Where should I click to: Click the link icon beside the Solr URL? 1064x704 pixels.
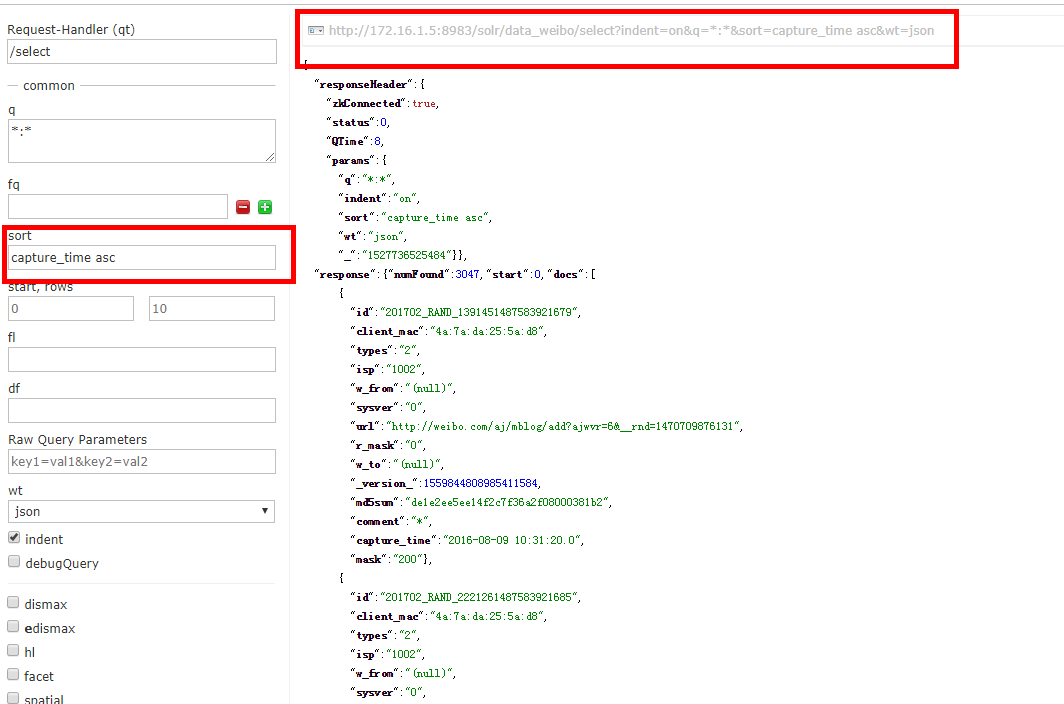click(315, 31)
